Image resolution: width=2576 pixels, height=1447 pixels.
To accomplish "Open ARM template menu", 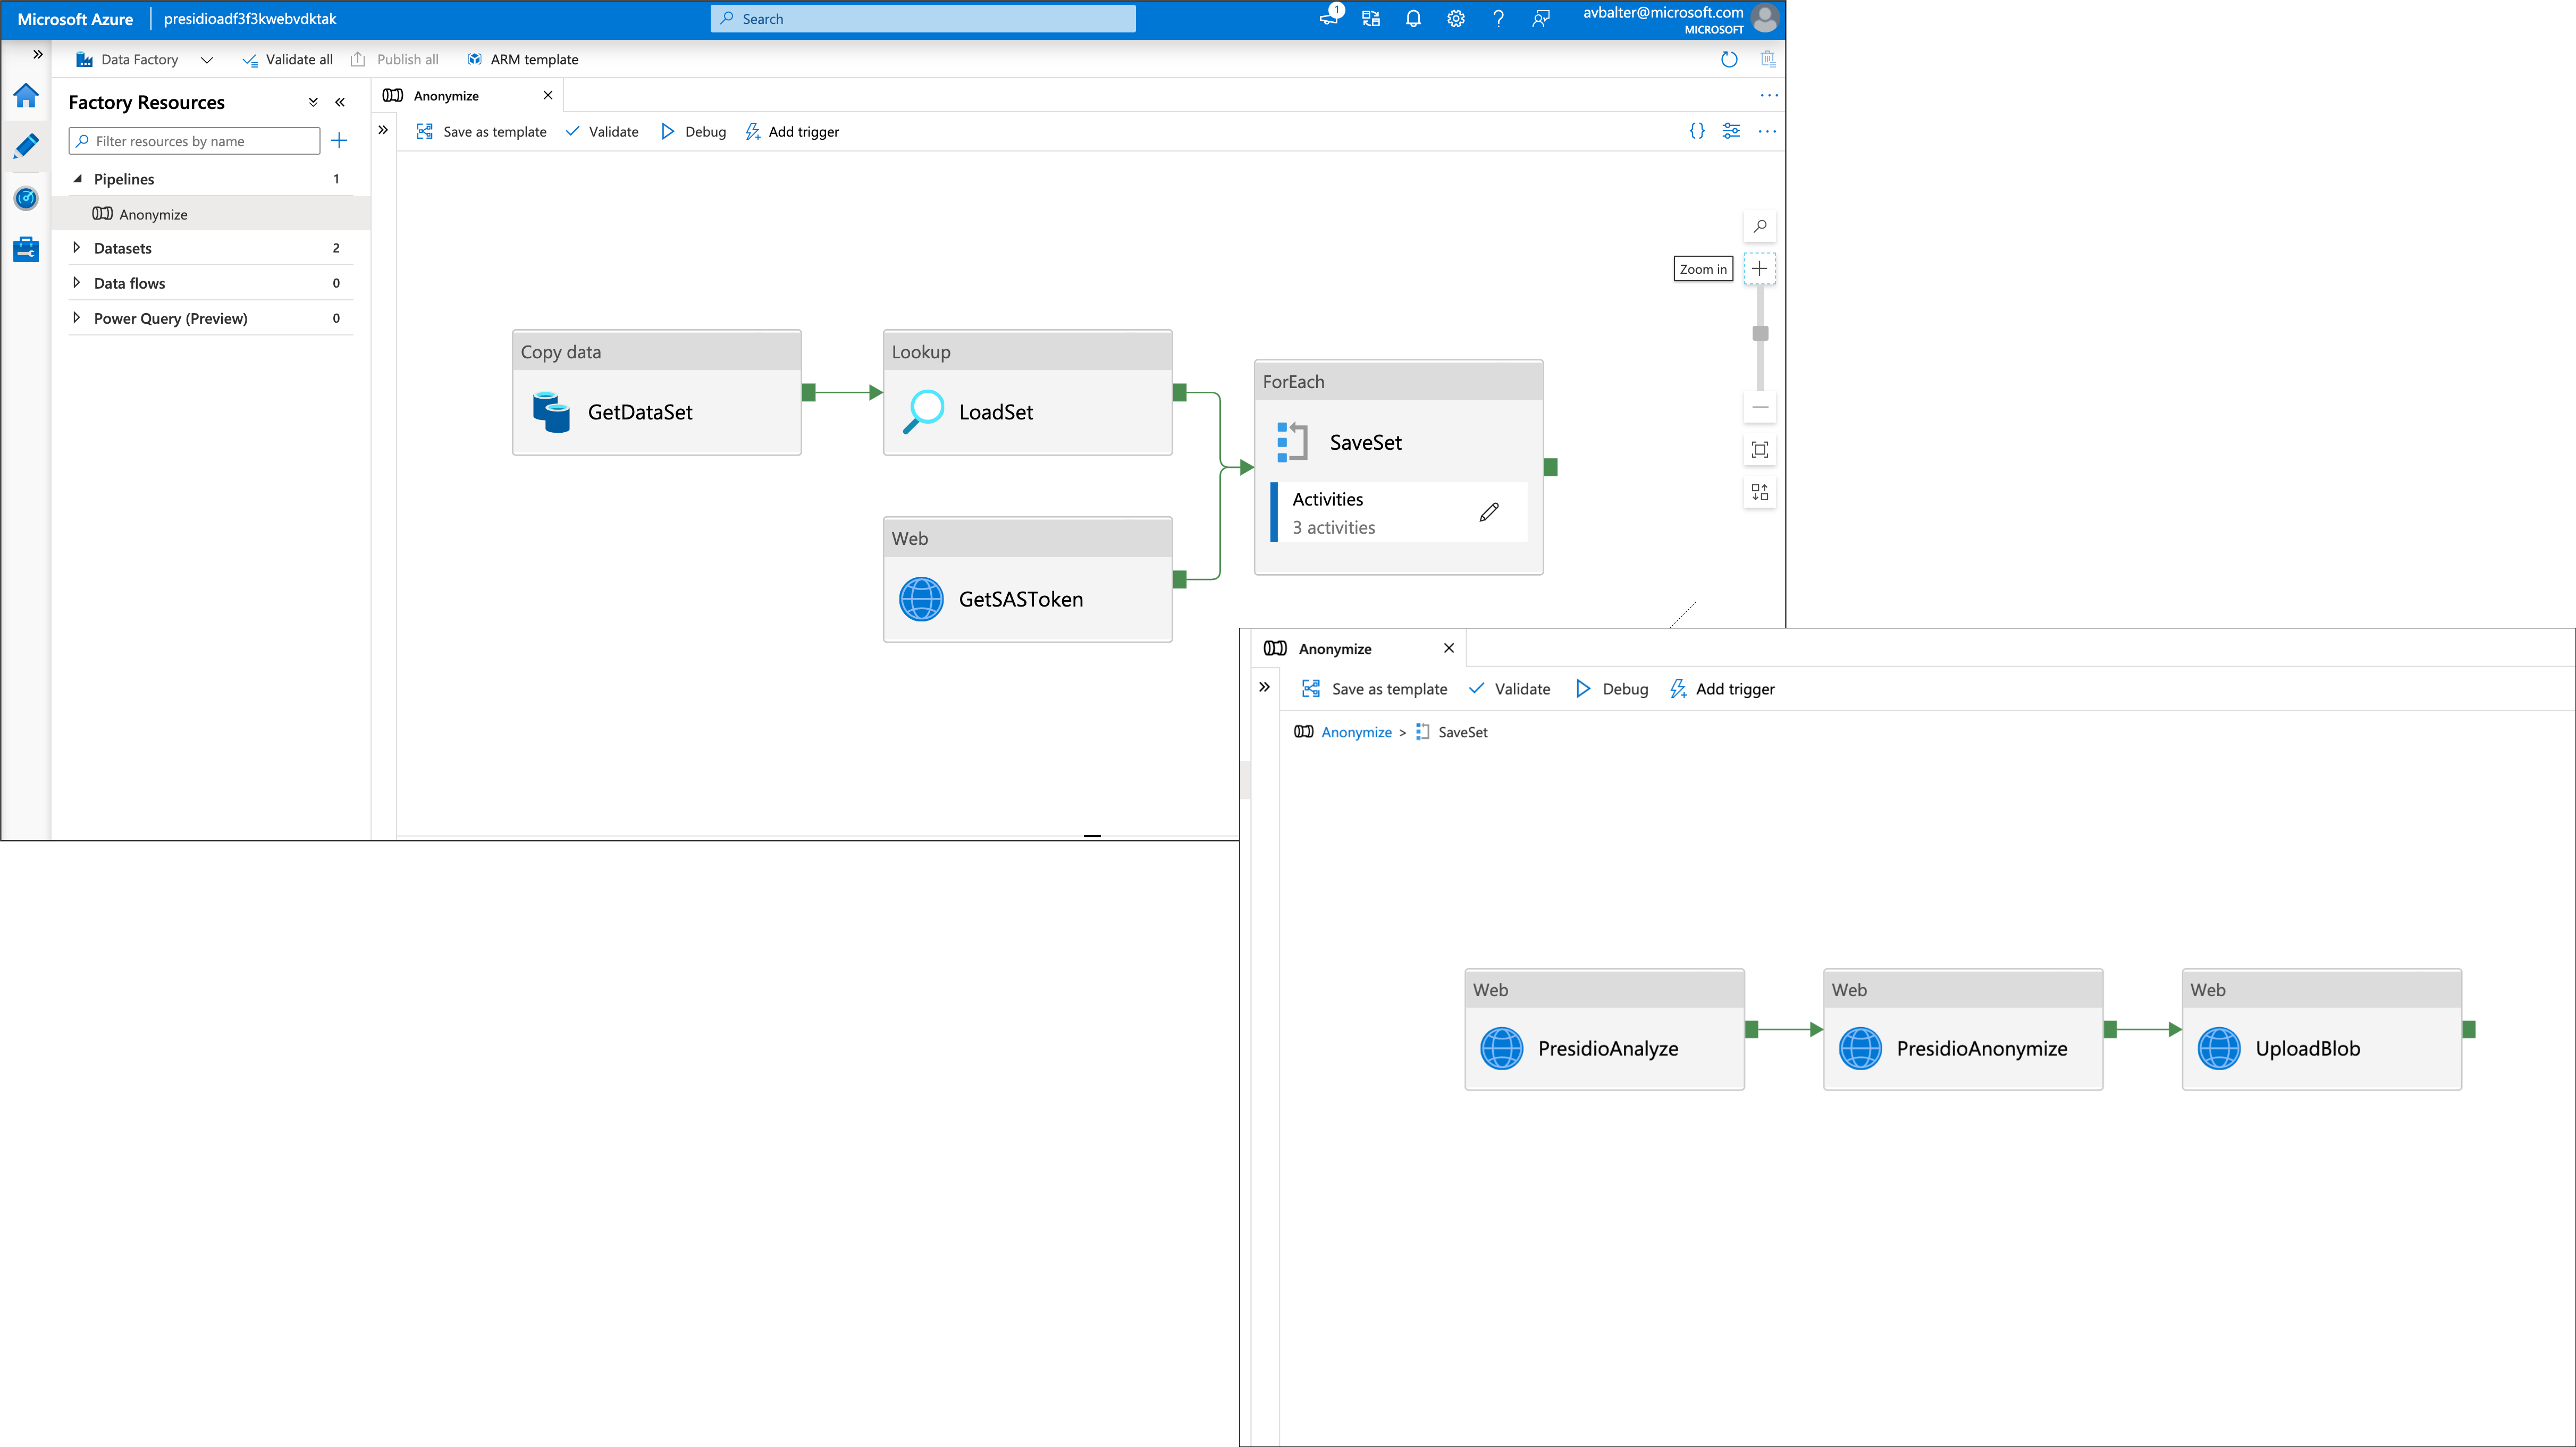I will click(x=523, y=59).
